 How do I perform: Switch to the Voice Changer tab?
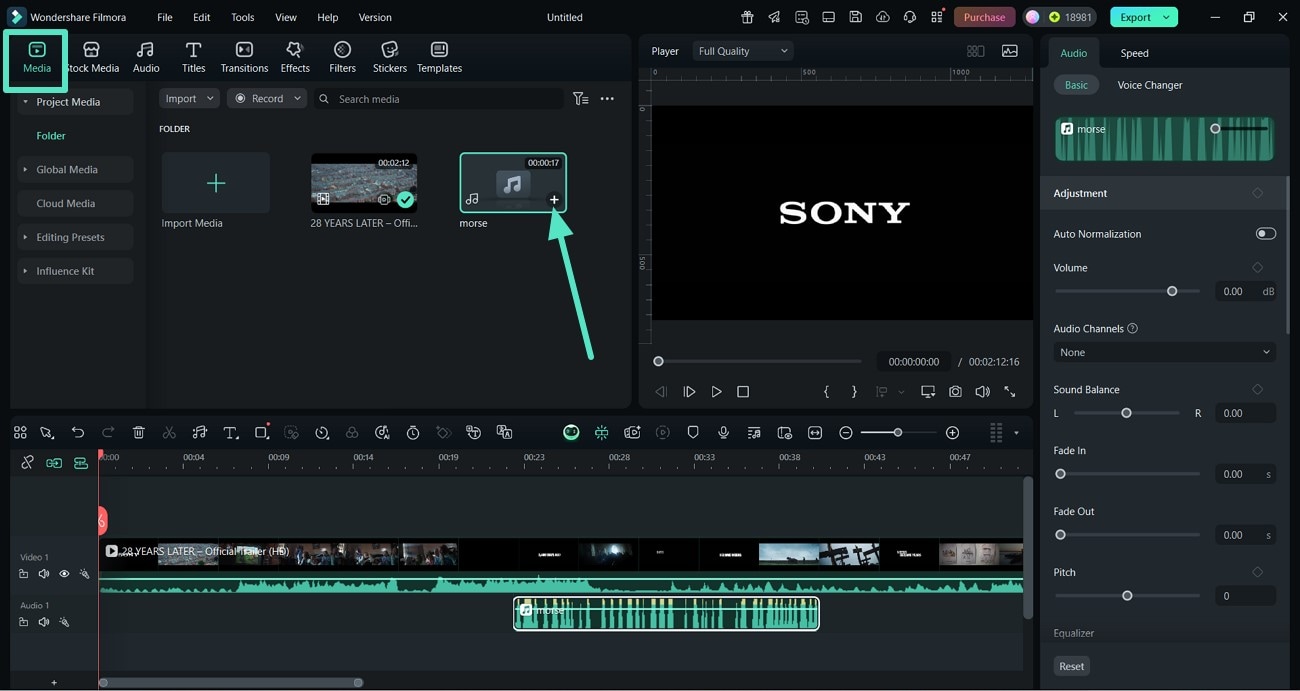(x=1149, y=85)
